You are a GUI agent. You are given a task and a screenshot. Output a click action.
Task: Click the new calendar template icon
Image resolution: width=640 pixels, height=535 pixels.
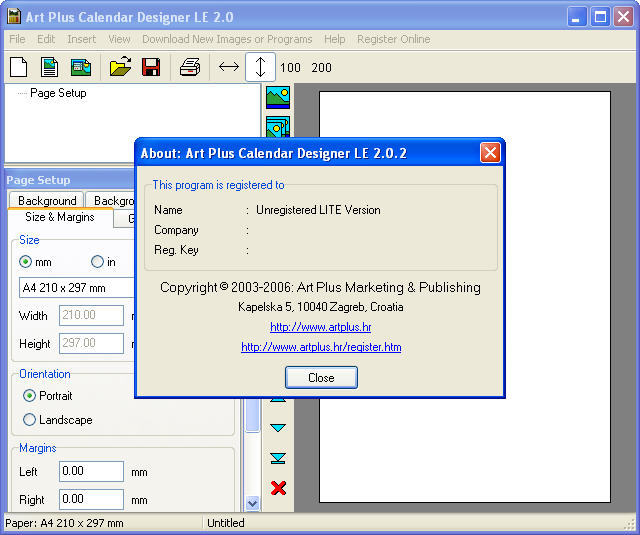tap(81, 67)
